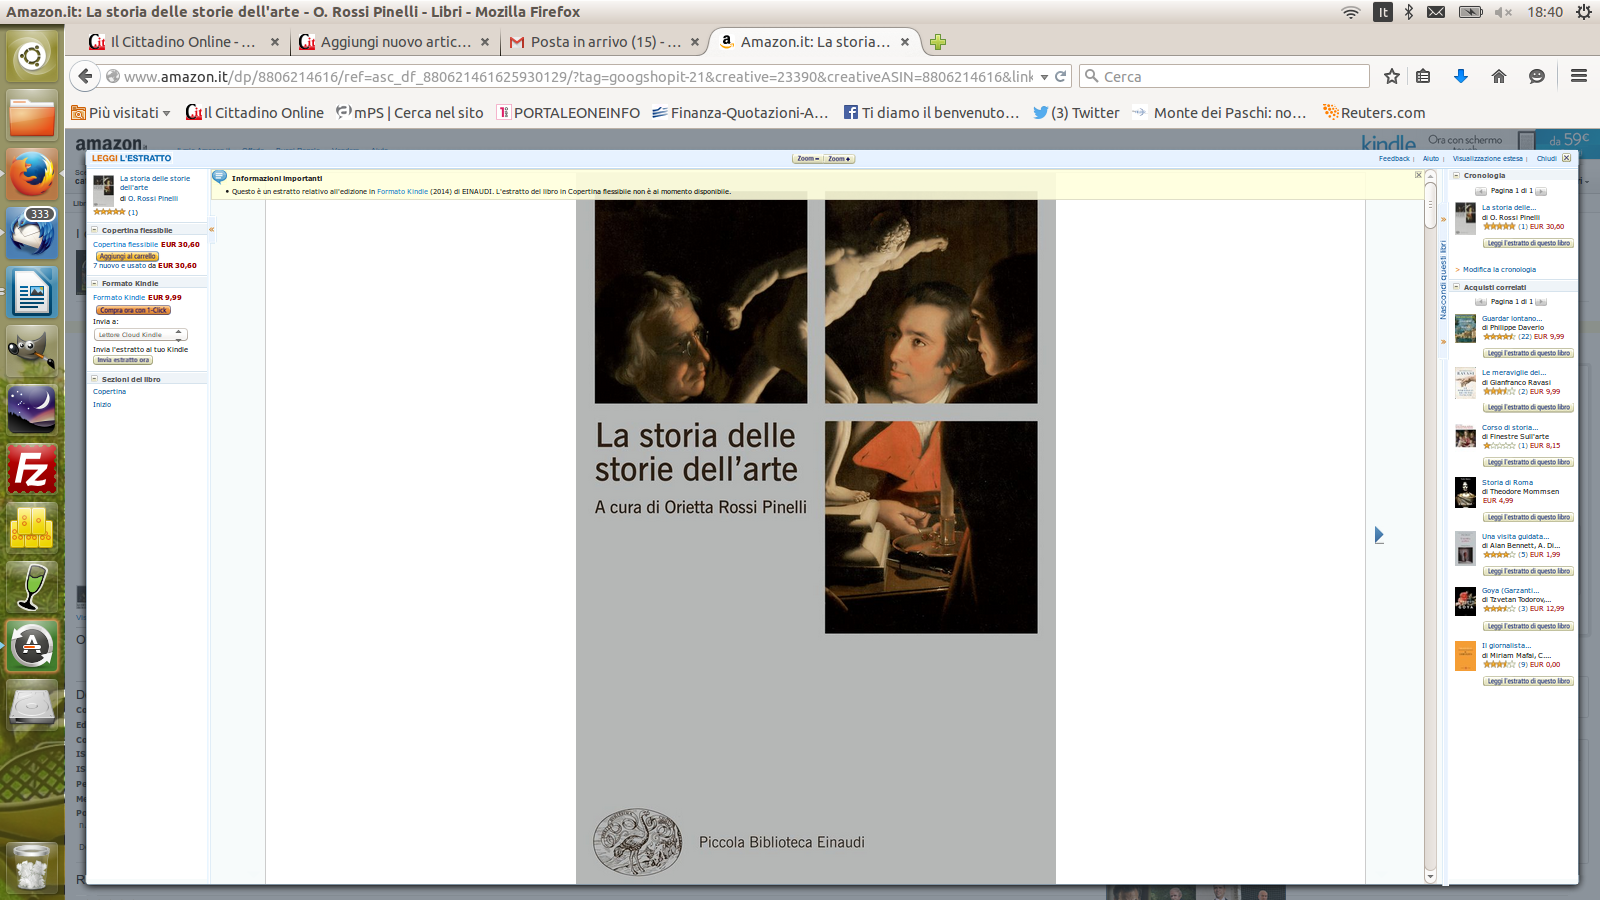Collapse the Acquisti correlati section
1600x900 pixels.
(1457, 287)
